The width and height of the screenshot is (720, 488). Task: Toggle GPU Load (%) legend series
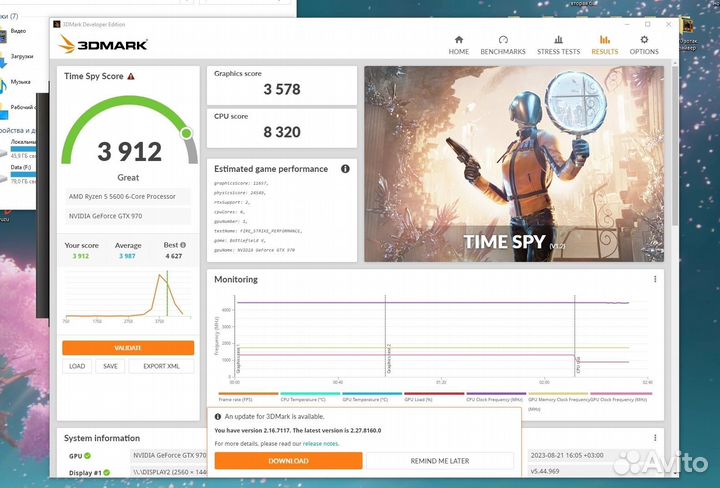tap(434, 397)
